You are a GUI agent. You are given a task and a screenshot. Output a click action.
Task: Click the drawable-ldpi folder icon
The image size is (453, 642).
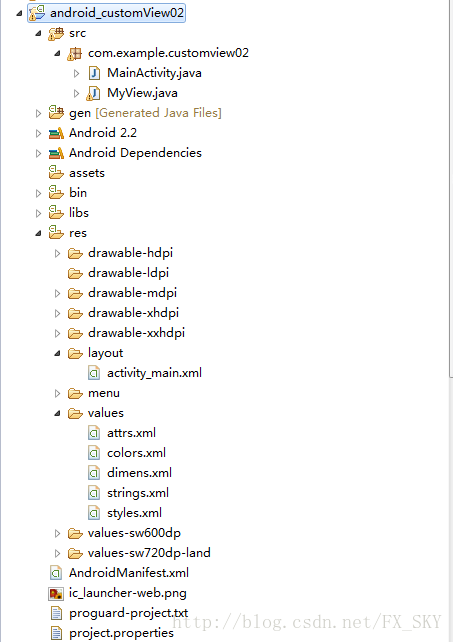[x=75, y=273]
